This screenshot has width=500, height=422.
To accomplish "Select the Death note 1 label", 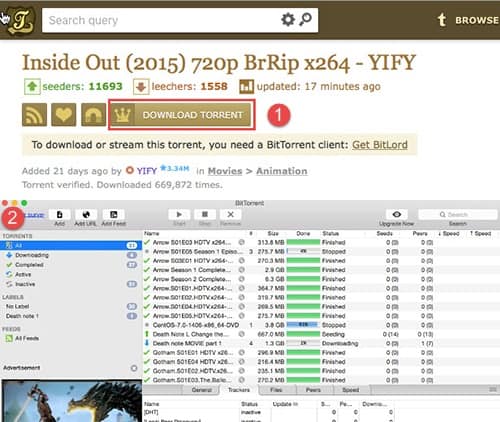I will (x=71, y=316).
